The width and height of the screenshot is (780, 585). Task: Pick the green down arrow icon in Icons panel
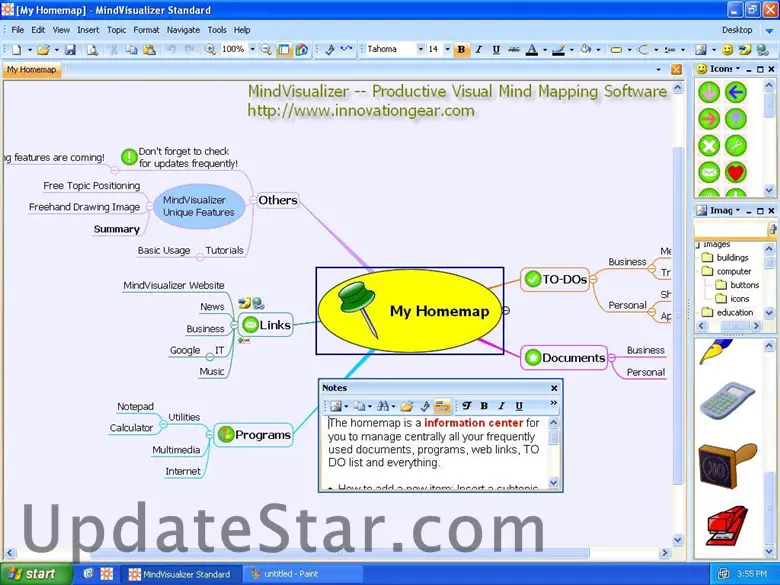709,92
